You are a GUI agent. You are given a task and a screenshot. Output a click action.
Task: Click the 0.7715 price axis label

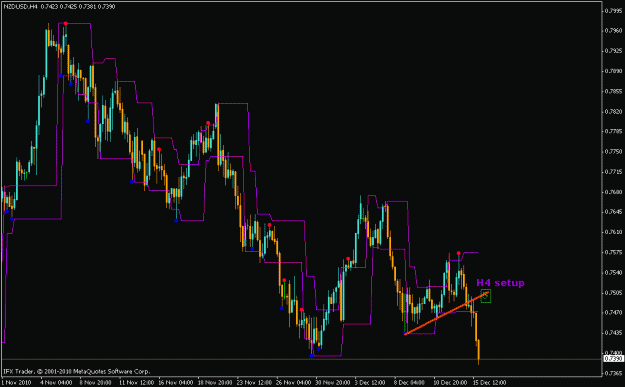point(614,171)
